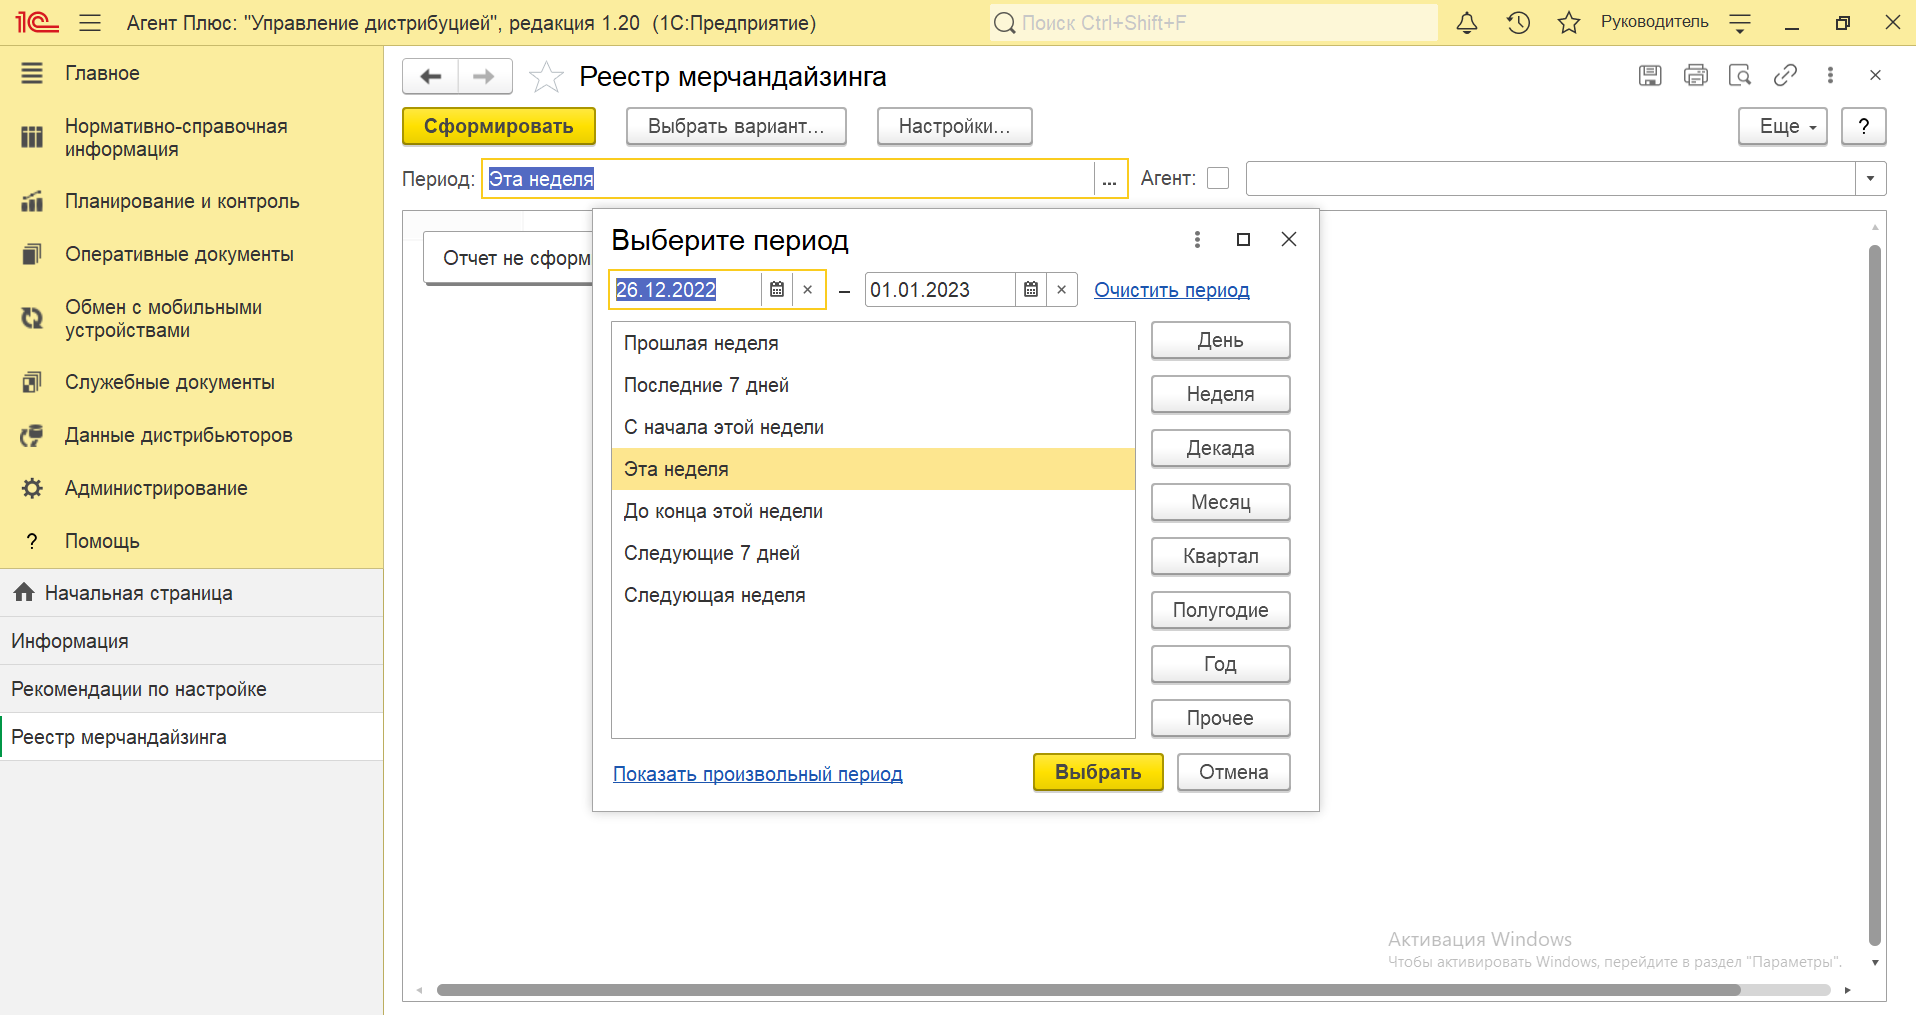Open history clock icon

click(x=1518, y=22)
